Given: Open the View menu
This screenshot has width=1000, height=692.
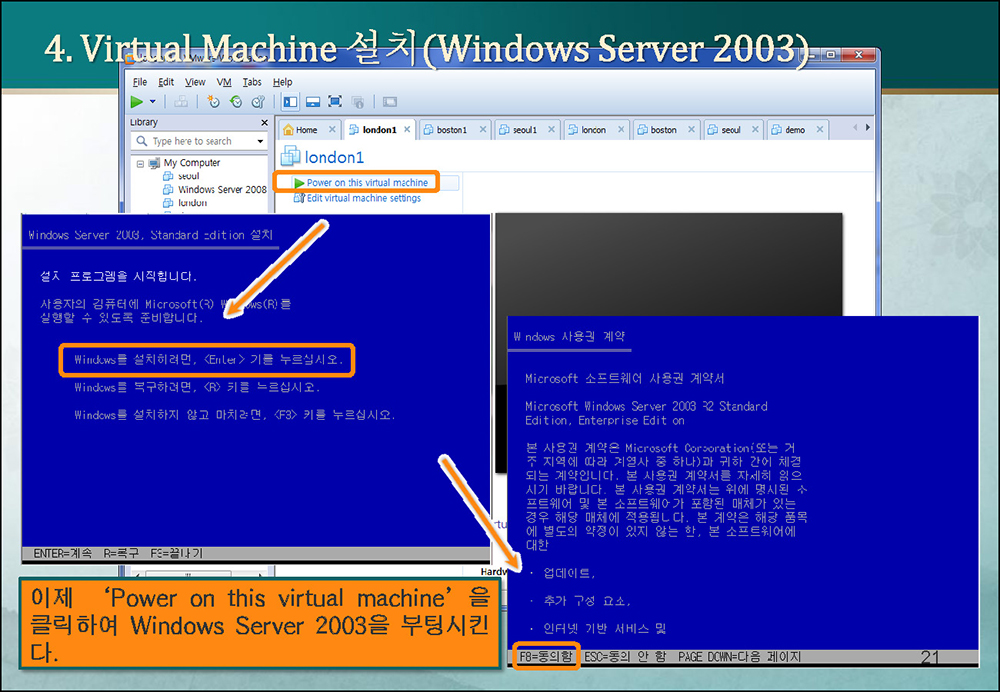Looking at the screenshot, I should tap(195, 82).
